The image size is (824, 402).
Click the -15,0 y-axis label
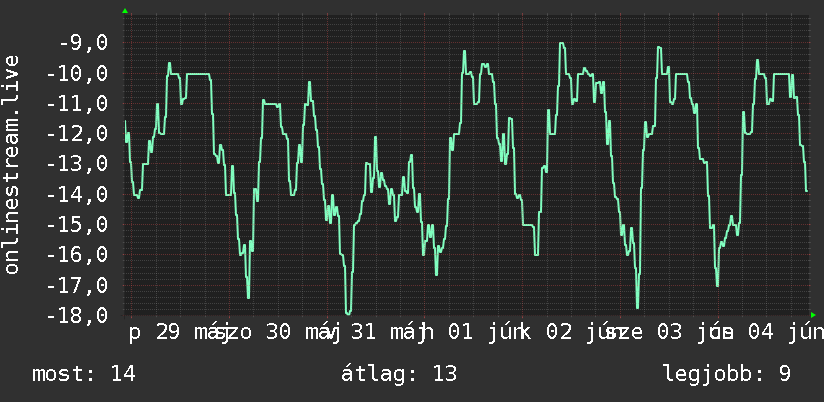click(77, 225)
